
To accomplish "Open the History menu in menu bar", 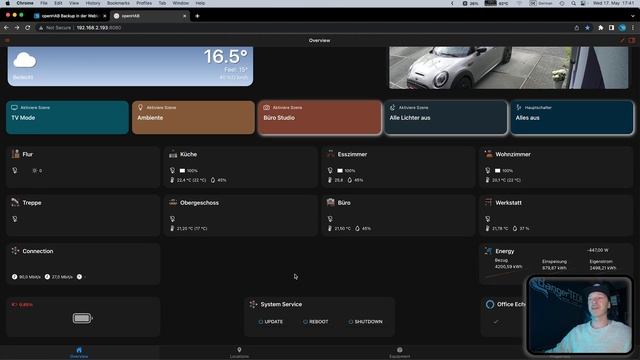I will 93,3.
